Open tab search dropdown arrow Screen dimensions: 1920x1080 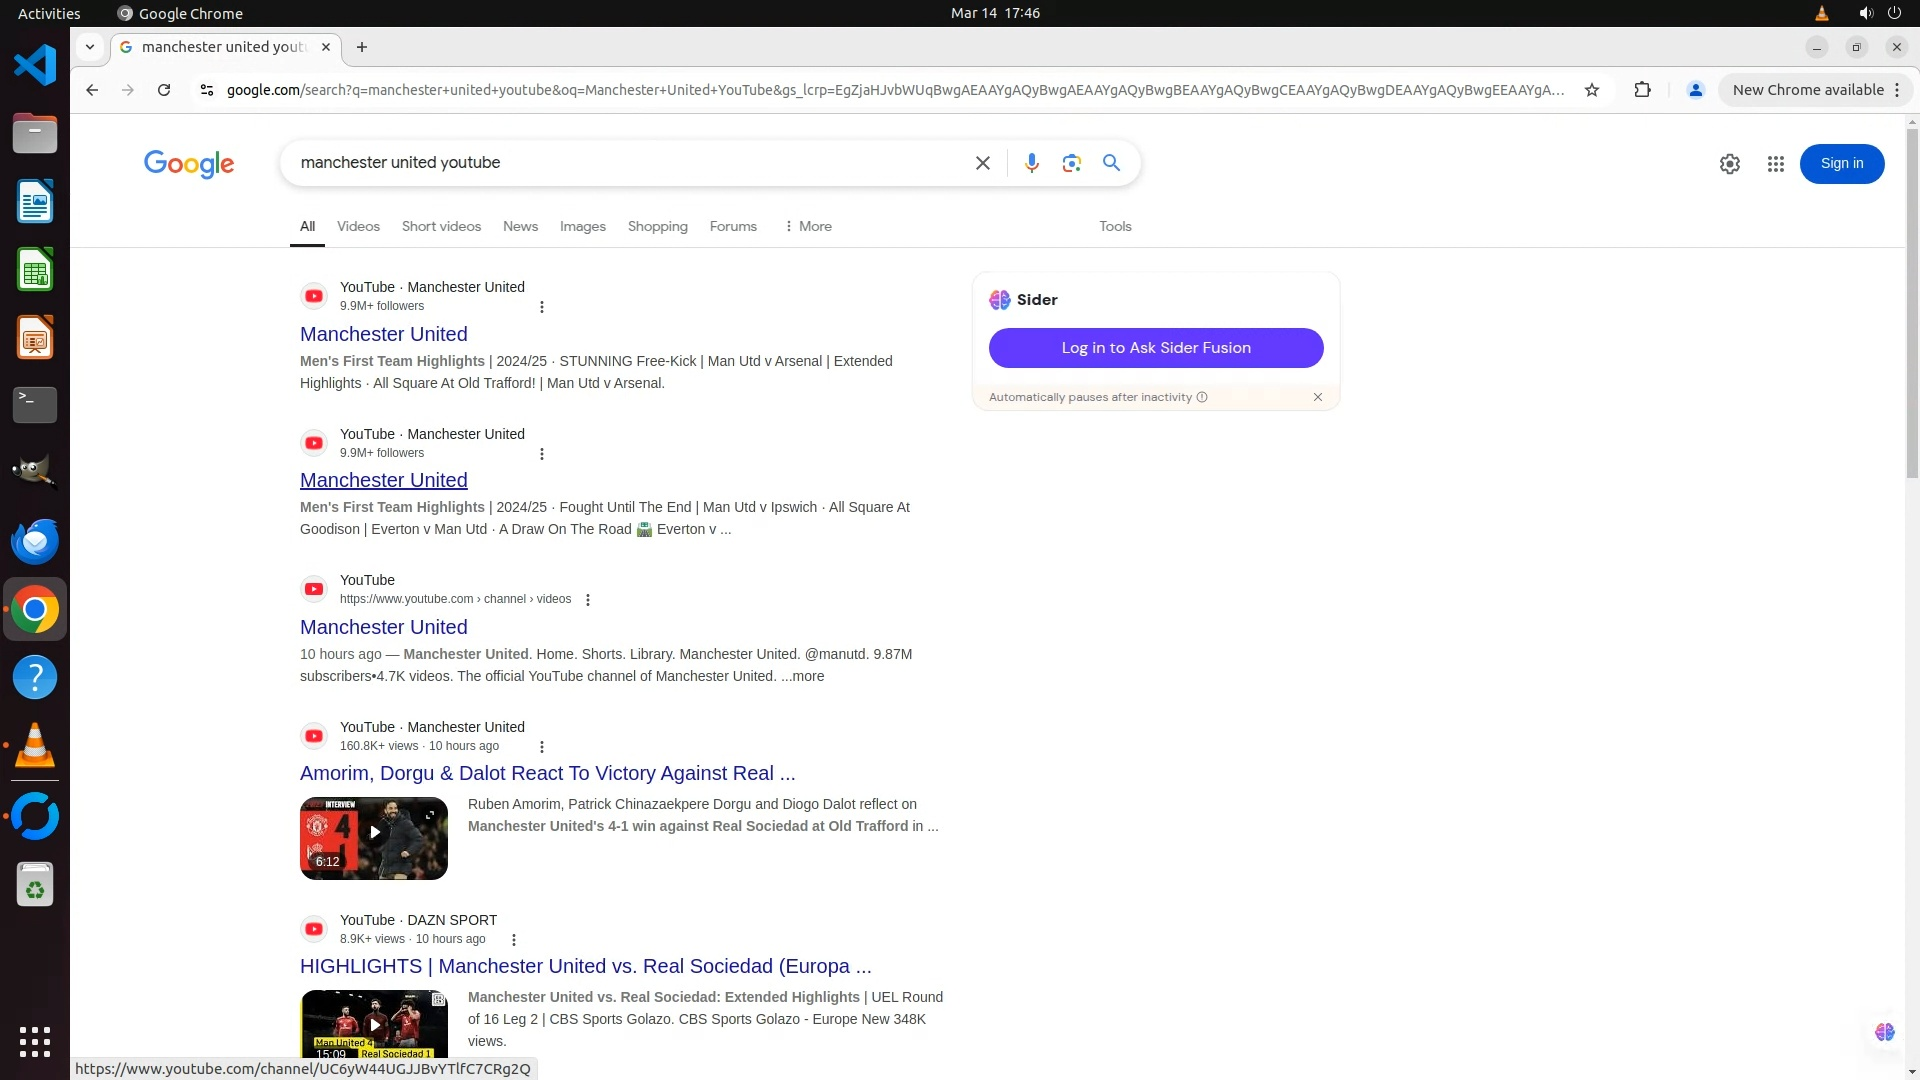pos(90,47)
